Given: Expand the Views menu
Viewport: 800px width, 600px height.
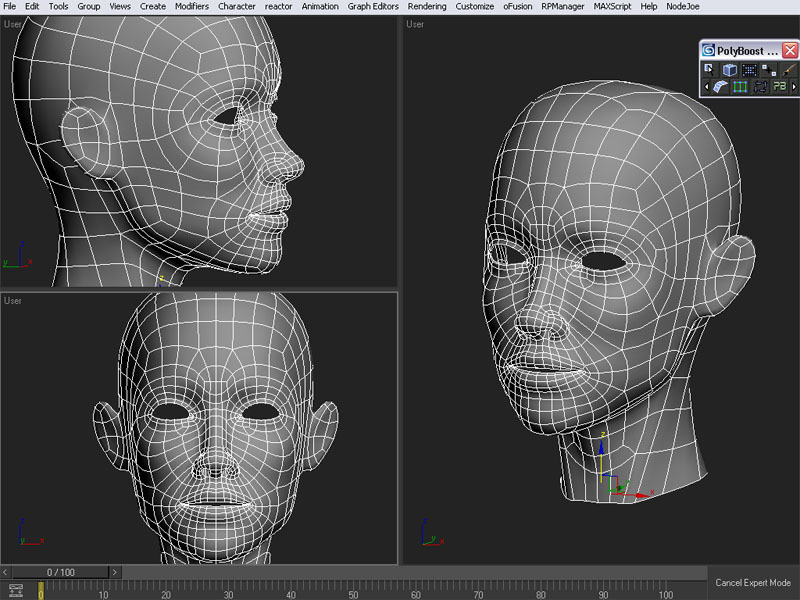Looking at the screenshot, I should coord(120,7).
